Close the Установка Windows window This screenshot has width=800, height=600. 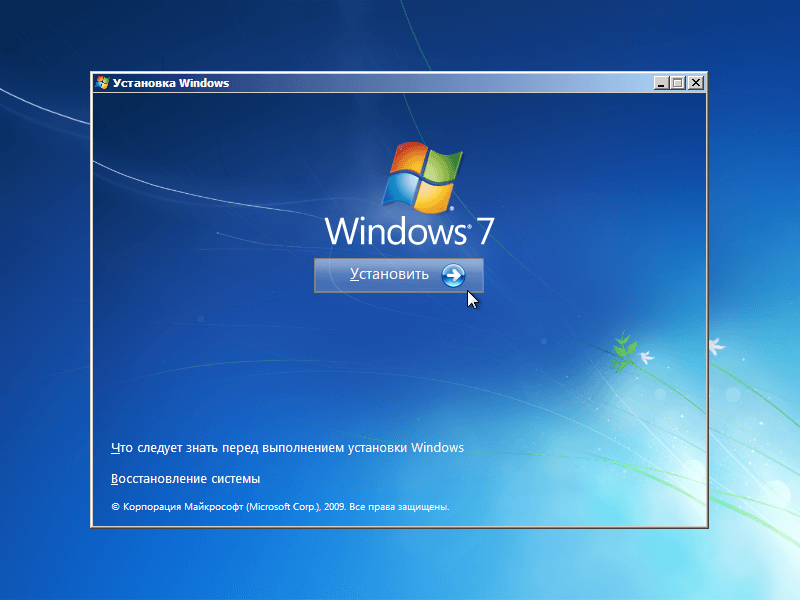click(x=695, y=83)
